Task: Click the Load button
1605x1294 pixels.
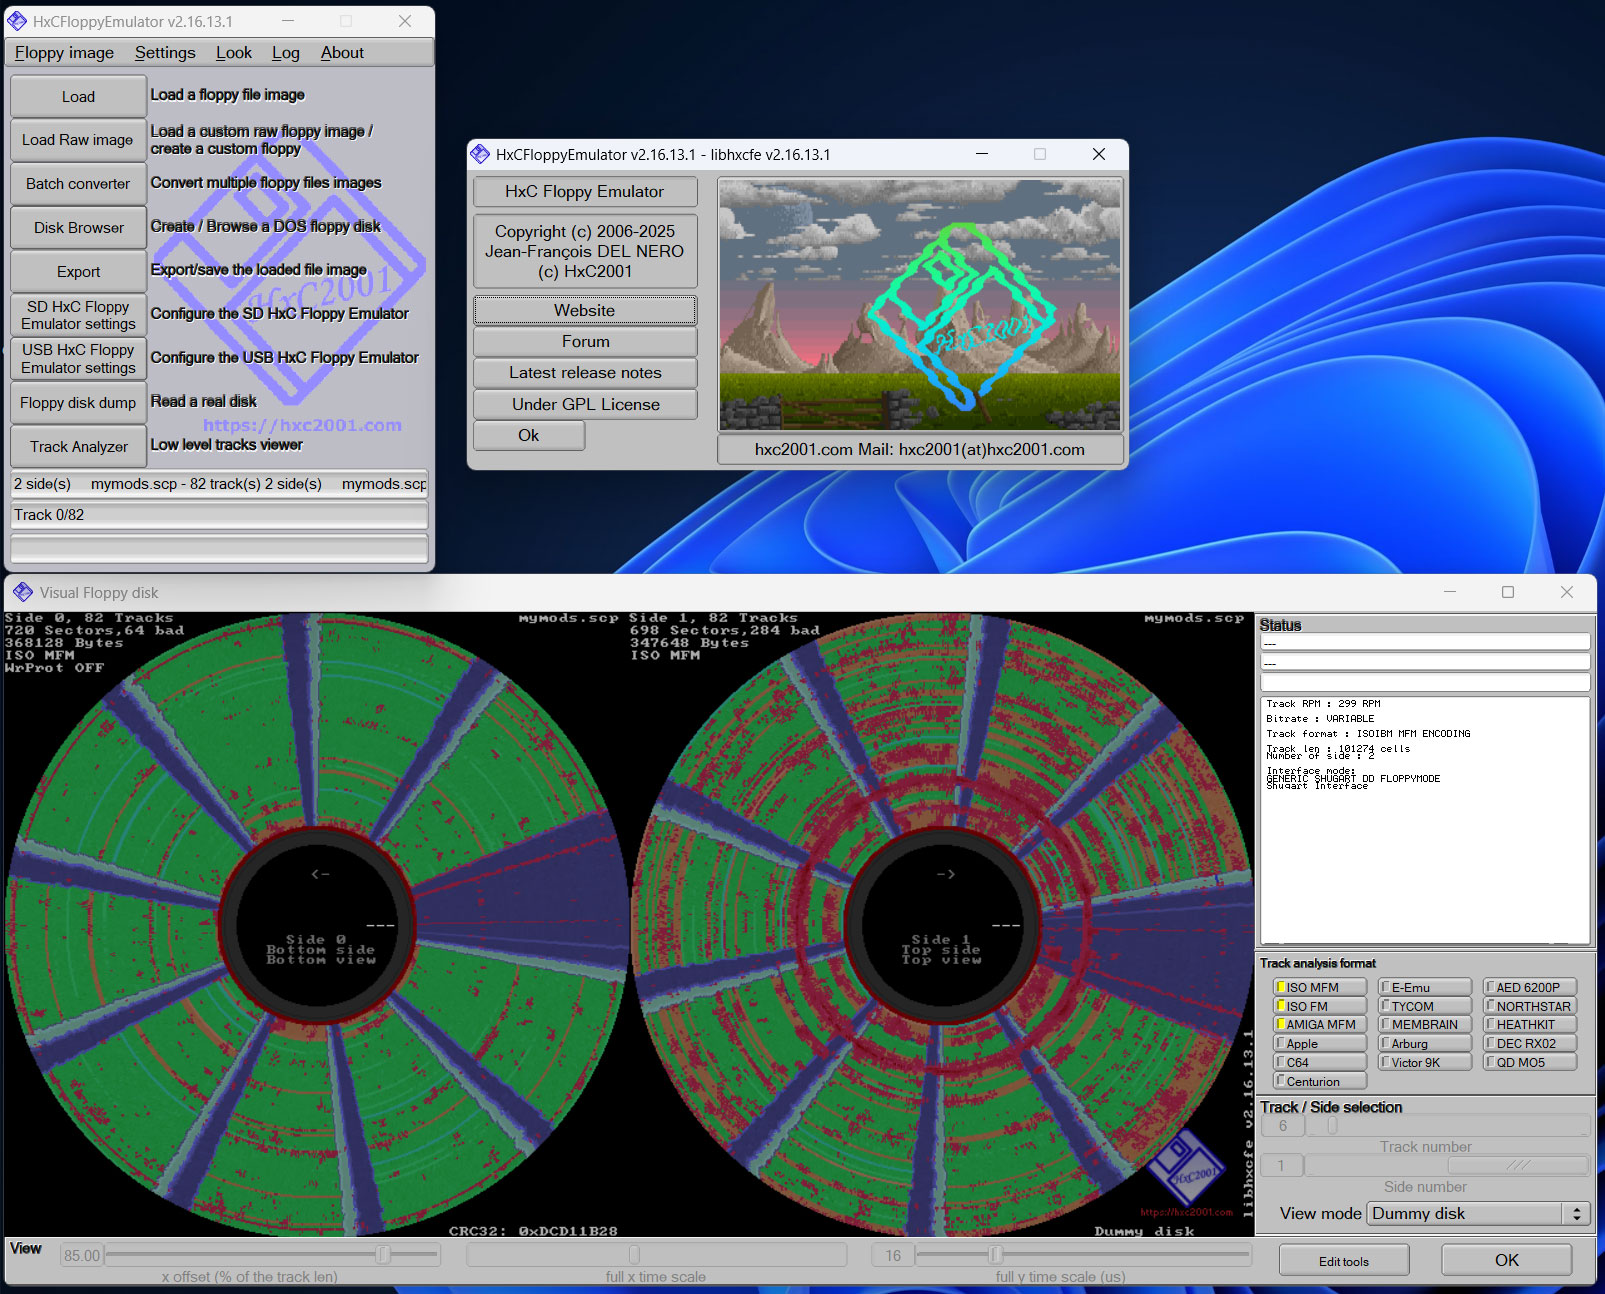Action: pyautogui.click(x=78, y=96)
